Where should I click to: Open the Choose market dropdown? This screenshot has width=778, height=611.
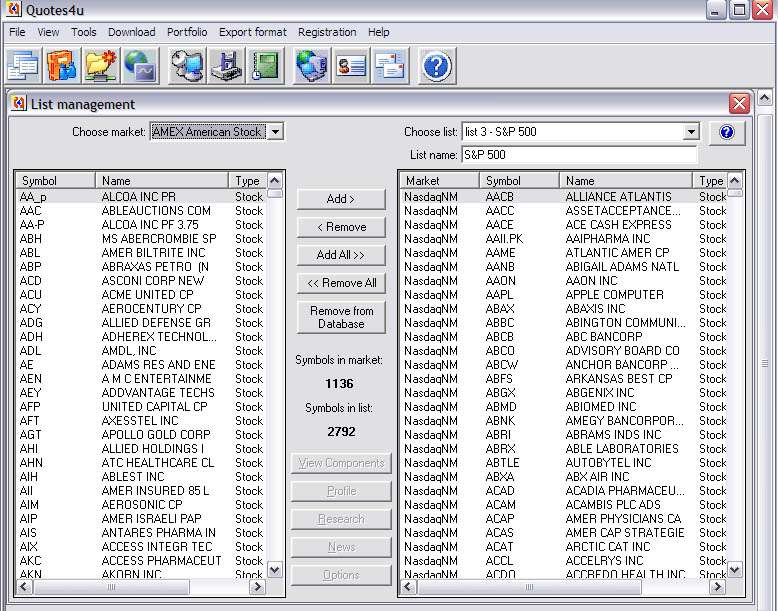(x=276, y=132)
